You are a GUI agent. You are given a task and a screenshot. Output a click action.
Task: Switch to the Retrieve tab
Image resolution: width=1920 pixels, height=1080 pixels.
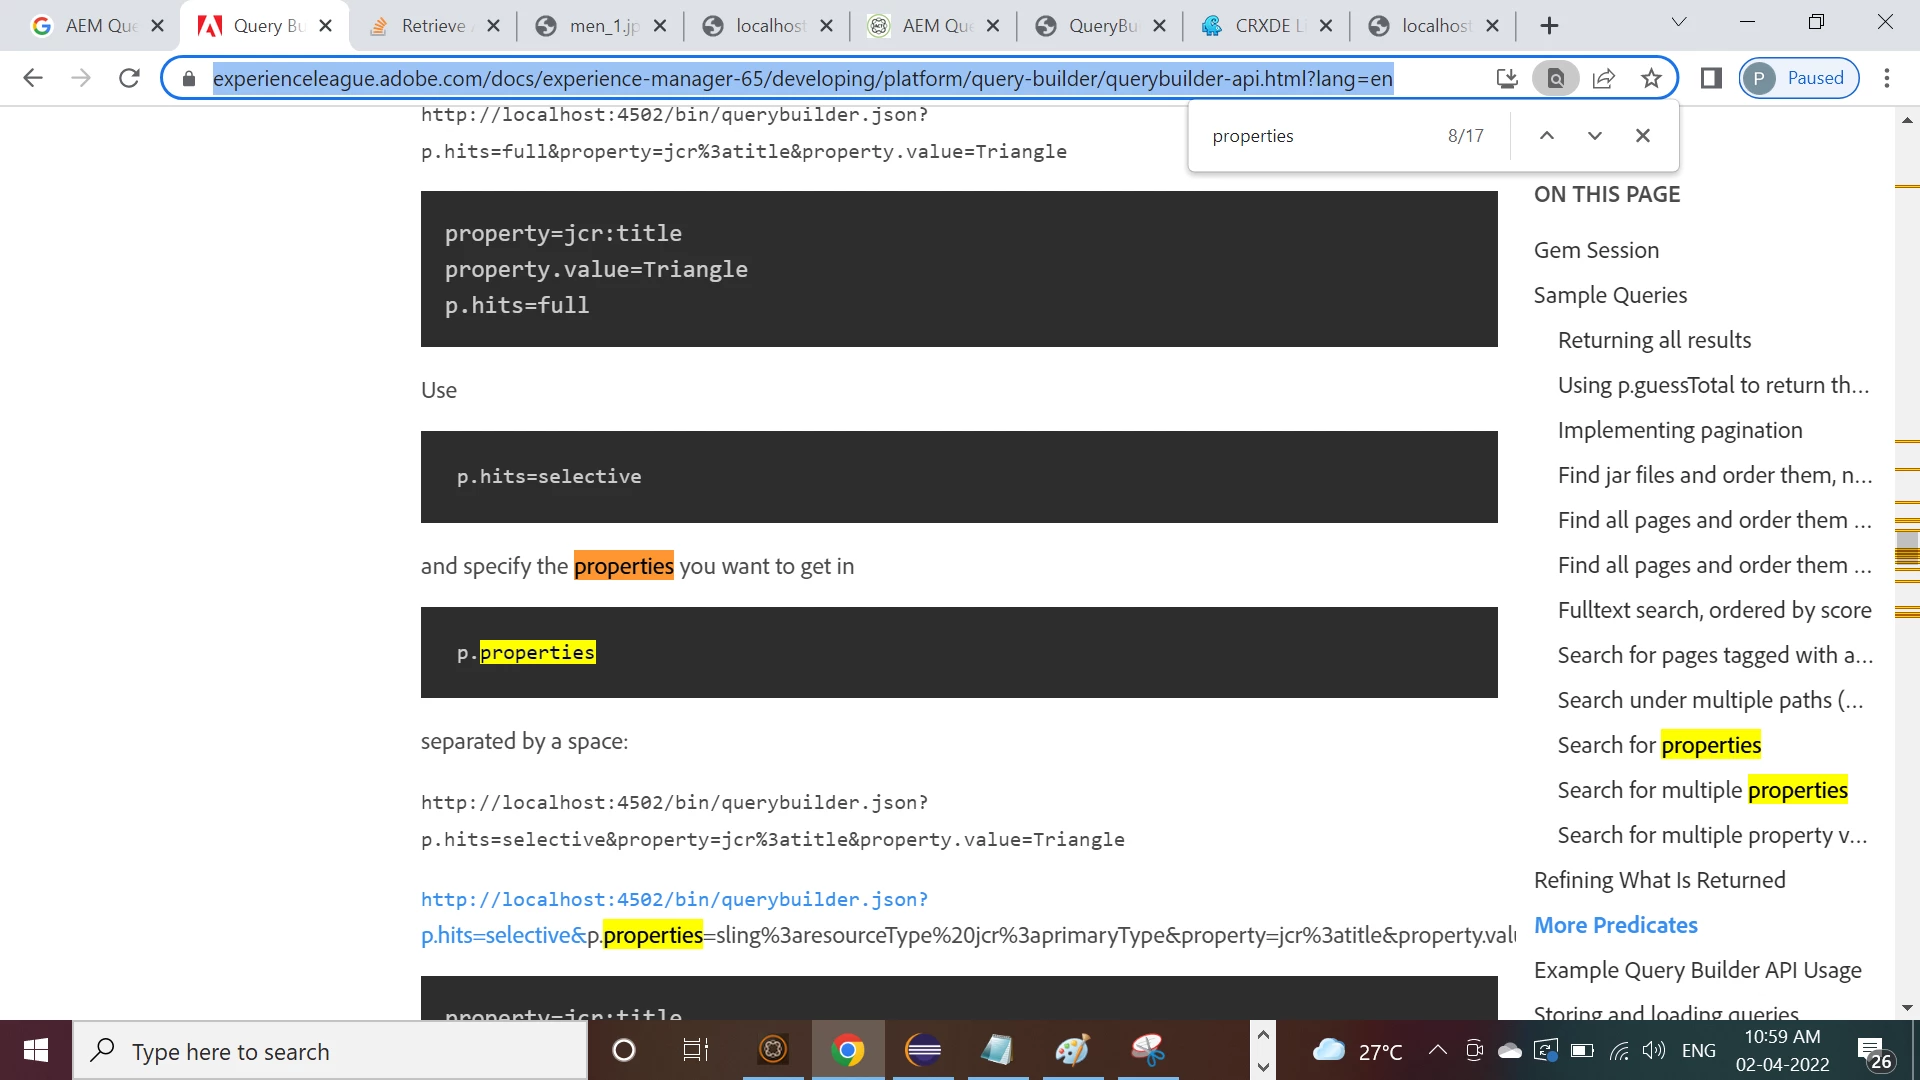[x=432, y=26]
